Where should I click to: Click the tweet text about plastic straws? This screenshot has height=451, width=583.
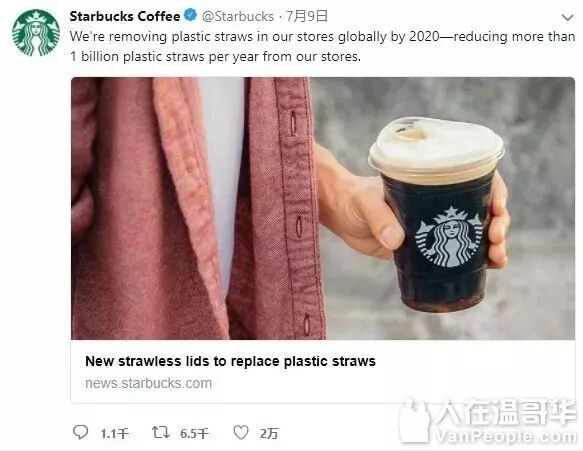coord(322,46)
